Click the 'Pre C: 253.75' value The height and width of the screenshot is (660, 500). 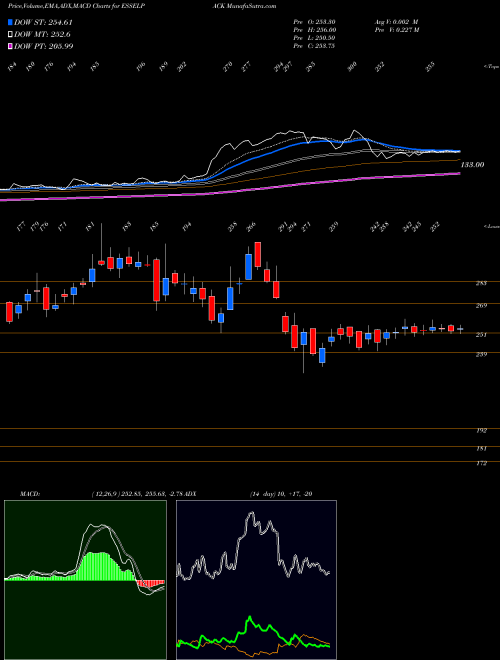314,46
